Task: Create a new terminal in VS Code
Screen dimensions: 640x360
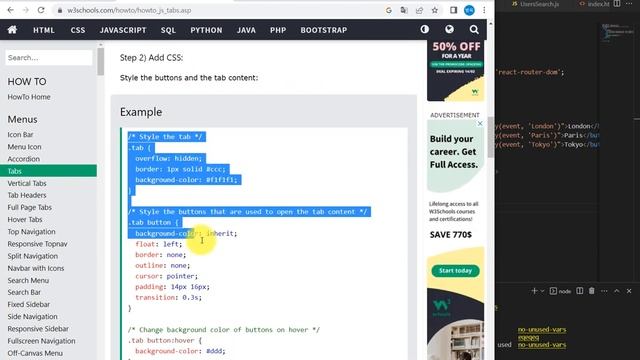Action: [x=534, y=291]
